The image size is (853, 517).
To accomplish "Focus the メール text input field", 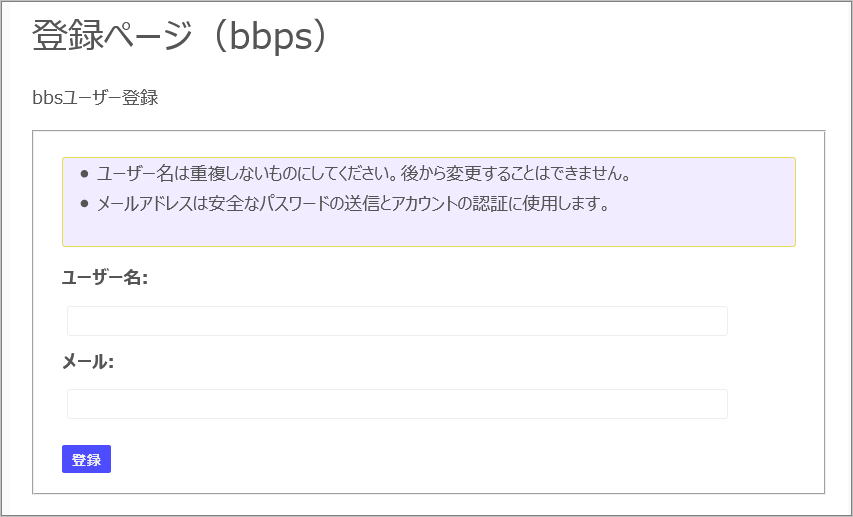I will click(x=397, y=404).
